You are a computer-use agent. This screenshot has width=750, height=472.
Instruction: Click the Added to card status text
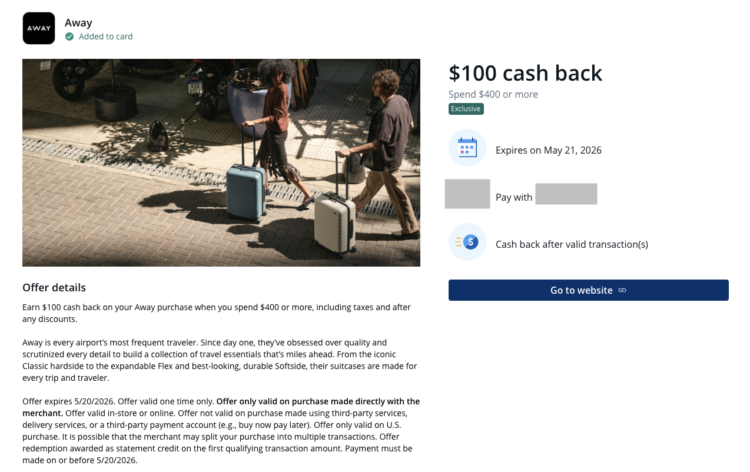(105, 37)
